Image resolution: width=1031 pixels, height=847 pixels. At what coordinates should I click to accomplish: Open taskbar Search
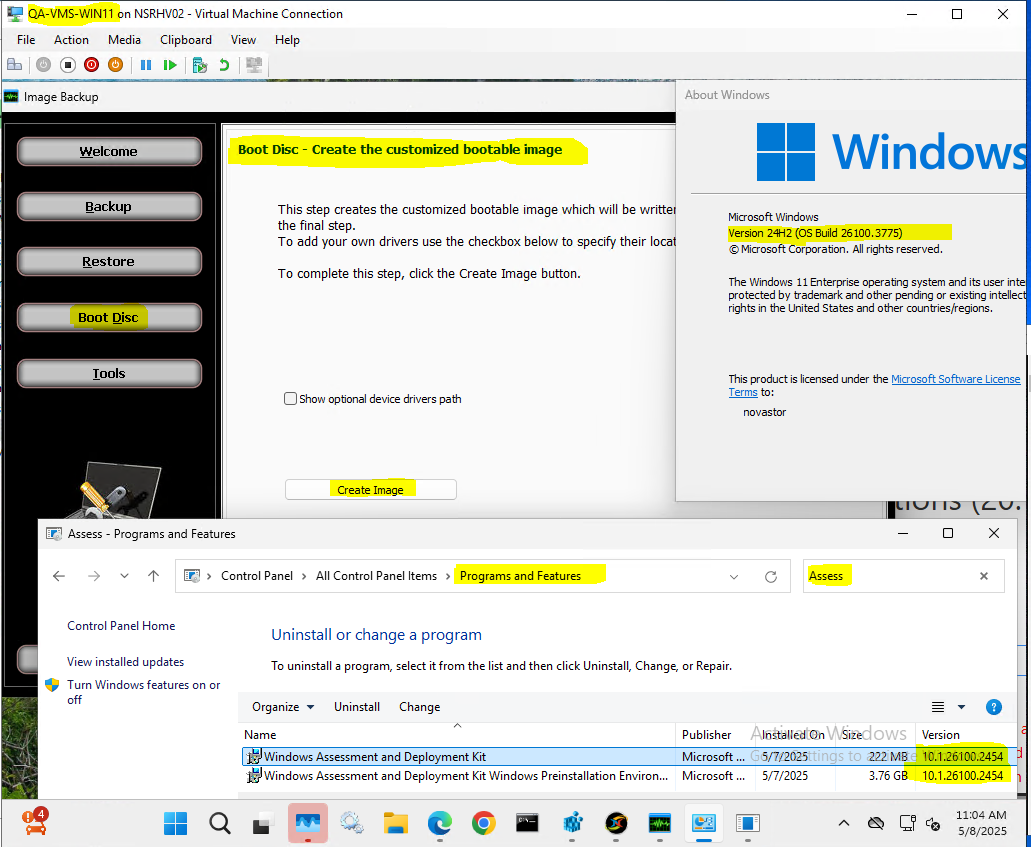pos(220,823)
